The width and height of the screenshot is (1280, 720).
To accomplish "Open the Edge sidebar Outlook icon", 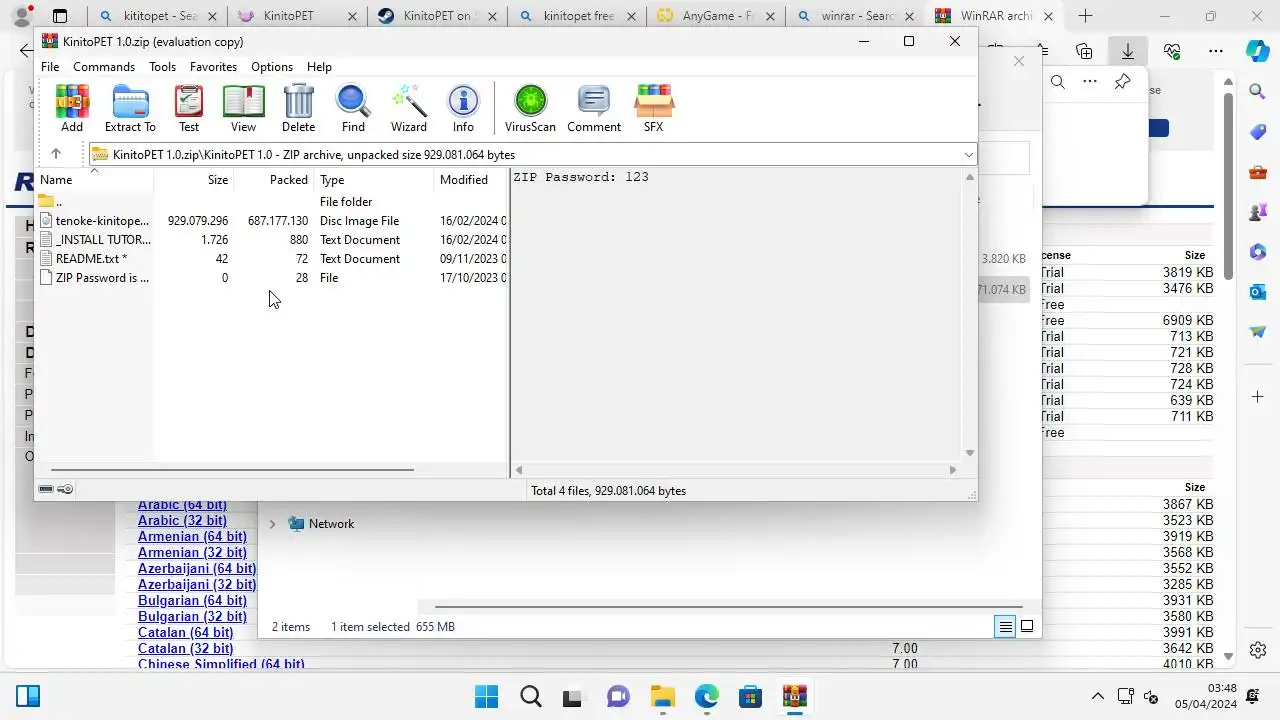I will coord(1258,292).
